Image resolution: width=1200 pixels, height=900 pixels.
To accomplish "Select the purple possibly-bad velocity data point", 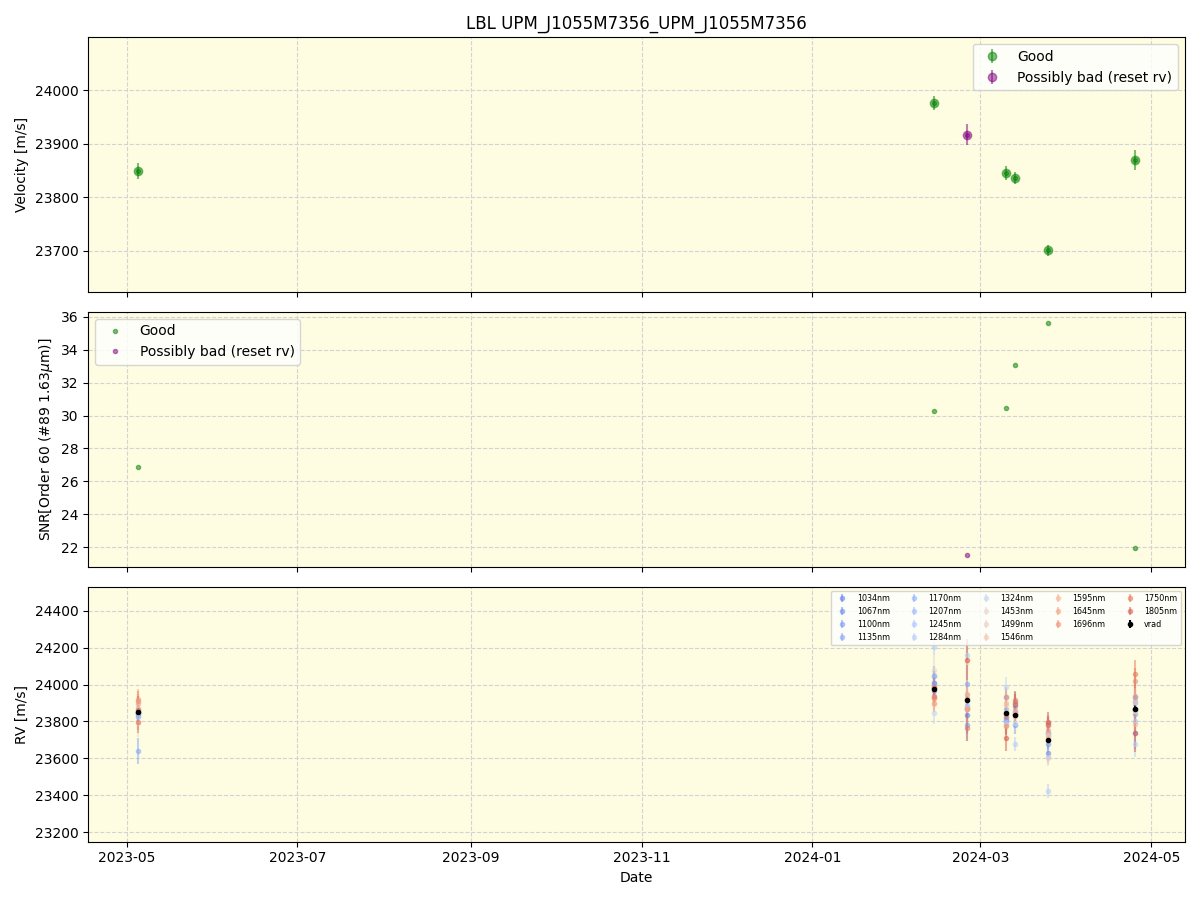I will click(x=967, y=135).
